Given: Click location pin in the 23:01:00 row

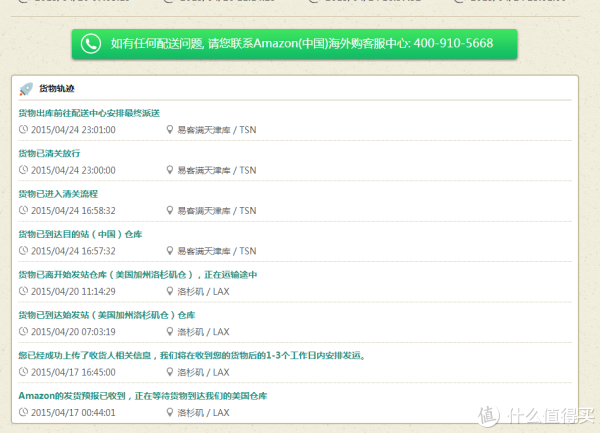Looking at the screenshot, I should point(170,130).
